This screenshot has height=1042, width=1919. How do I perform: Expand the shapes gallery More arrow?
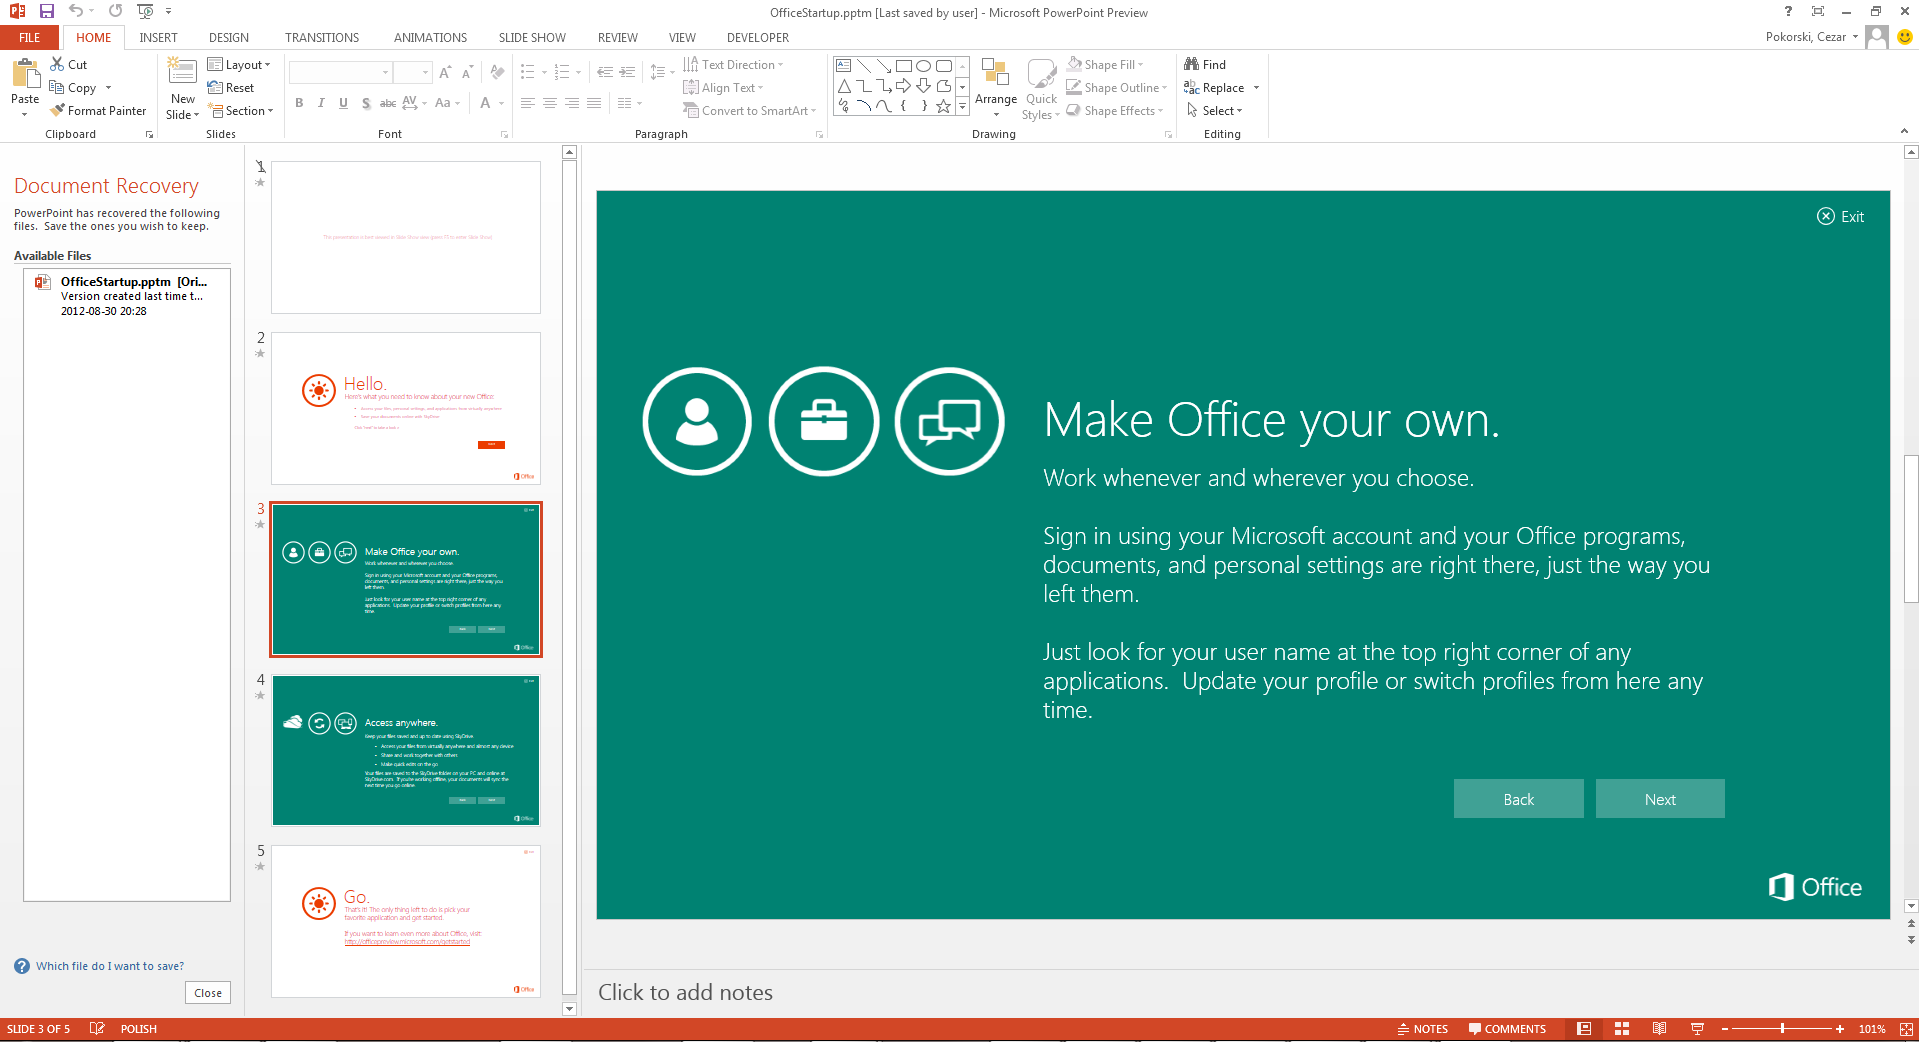(962, 106)
